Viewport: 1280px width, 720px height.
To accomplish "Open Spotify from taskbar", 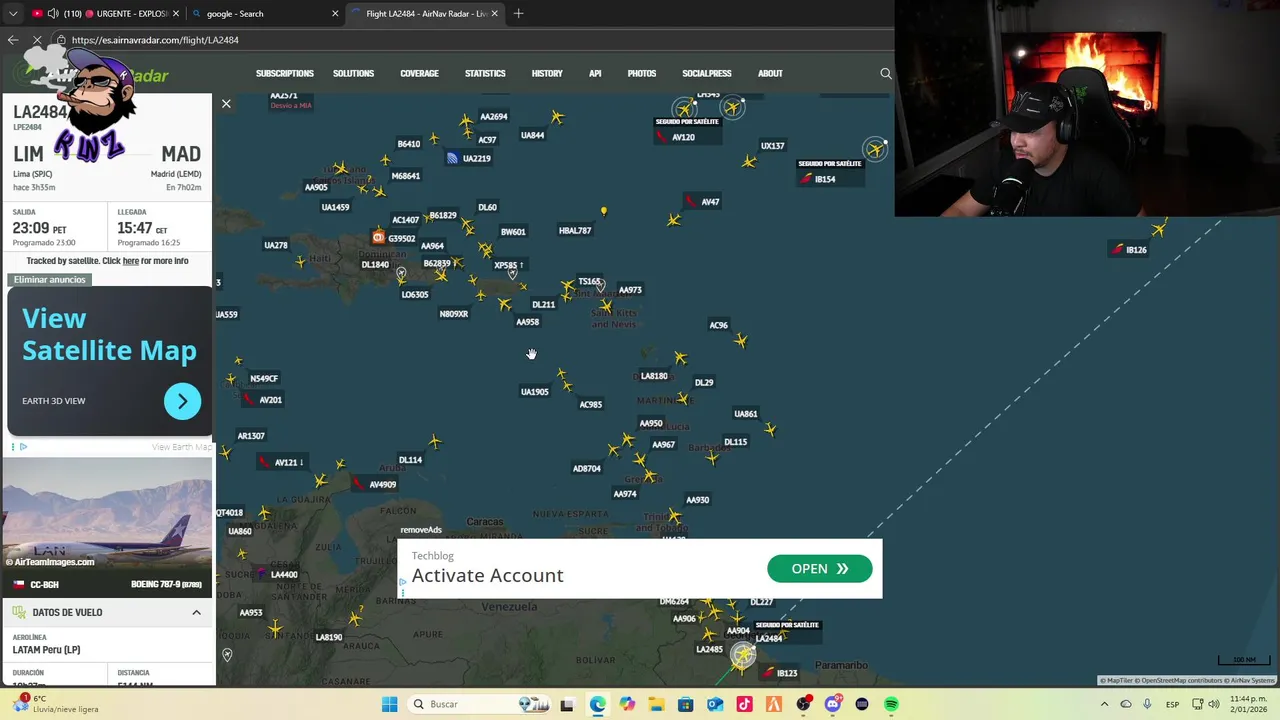I will click(891, 704).
